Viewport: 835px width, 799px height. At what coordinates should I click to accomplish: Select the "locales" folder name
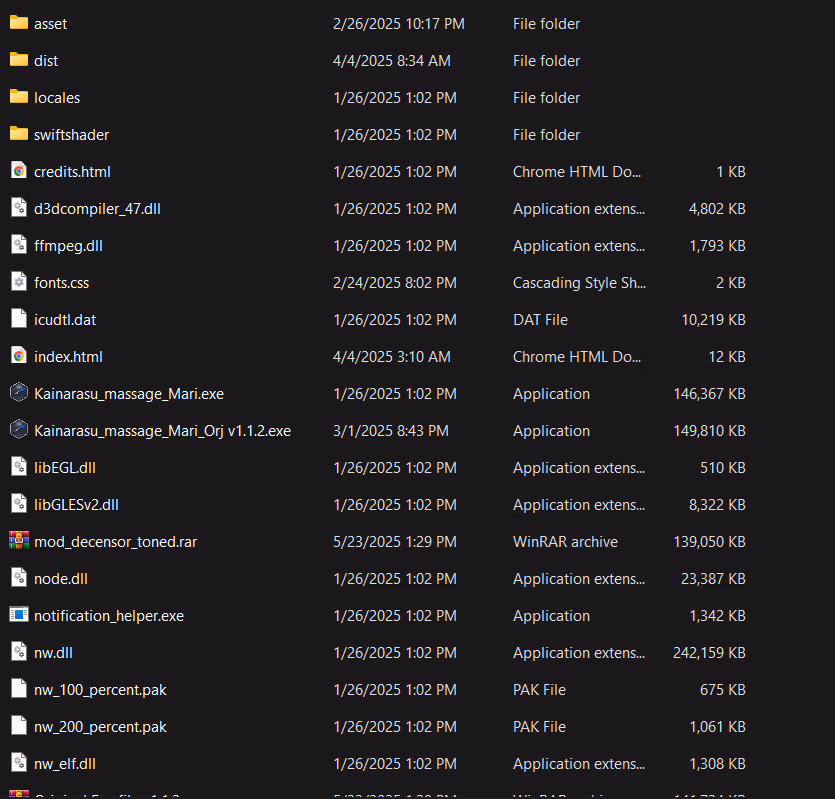[57, 98]
